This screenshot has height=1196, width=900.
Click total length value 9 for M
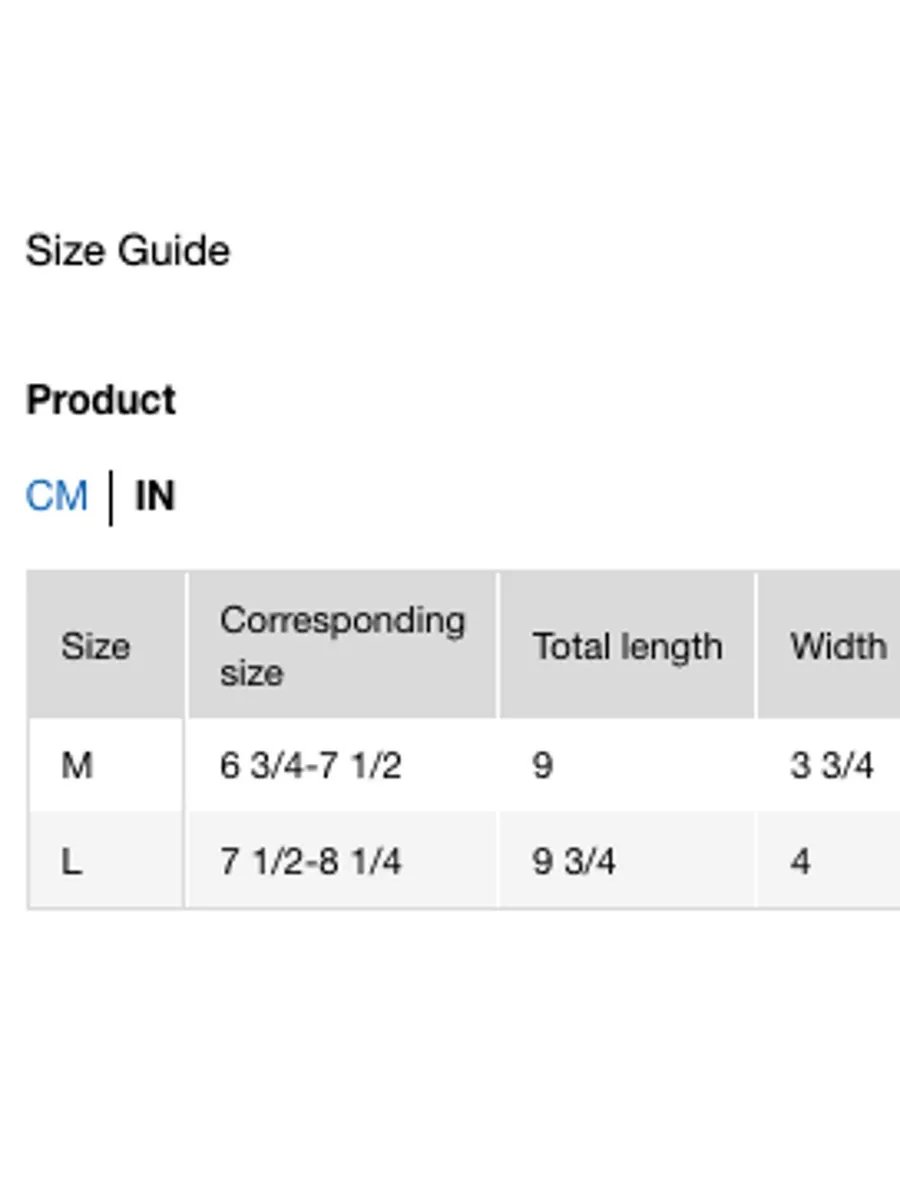coord(542,765)
